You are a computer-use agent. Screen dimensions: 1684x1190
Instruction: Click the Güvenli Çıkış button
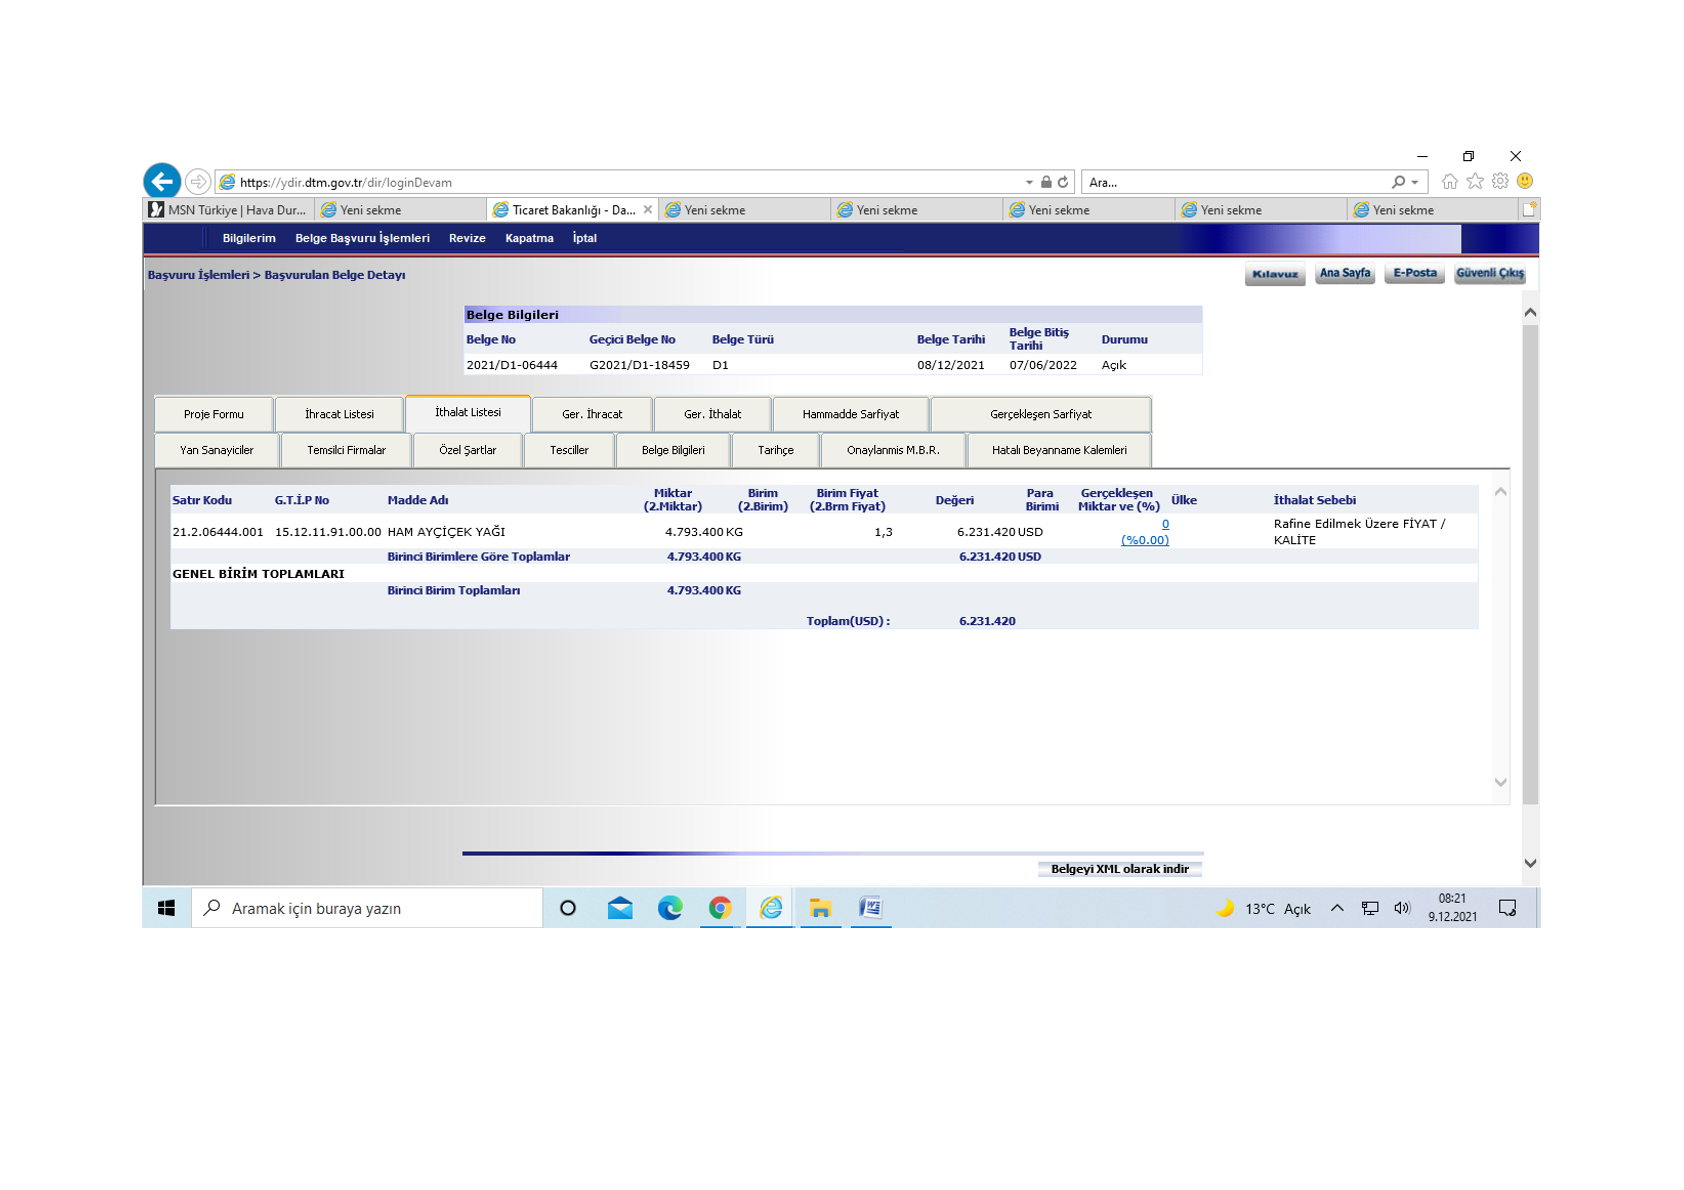tap(1490, 273)
